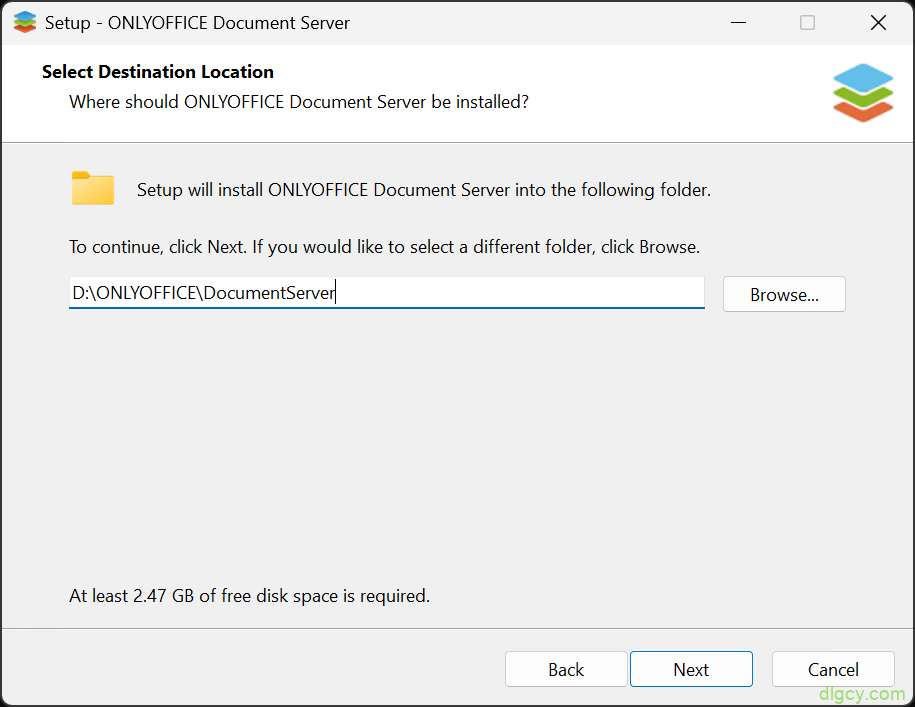Cancel the ONLYOFFICE setup
915x707 pixels.
[x=833, y=669]
